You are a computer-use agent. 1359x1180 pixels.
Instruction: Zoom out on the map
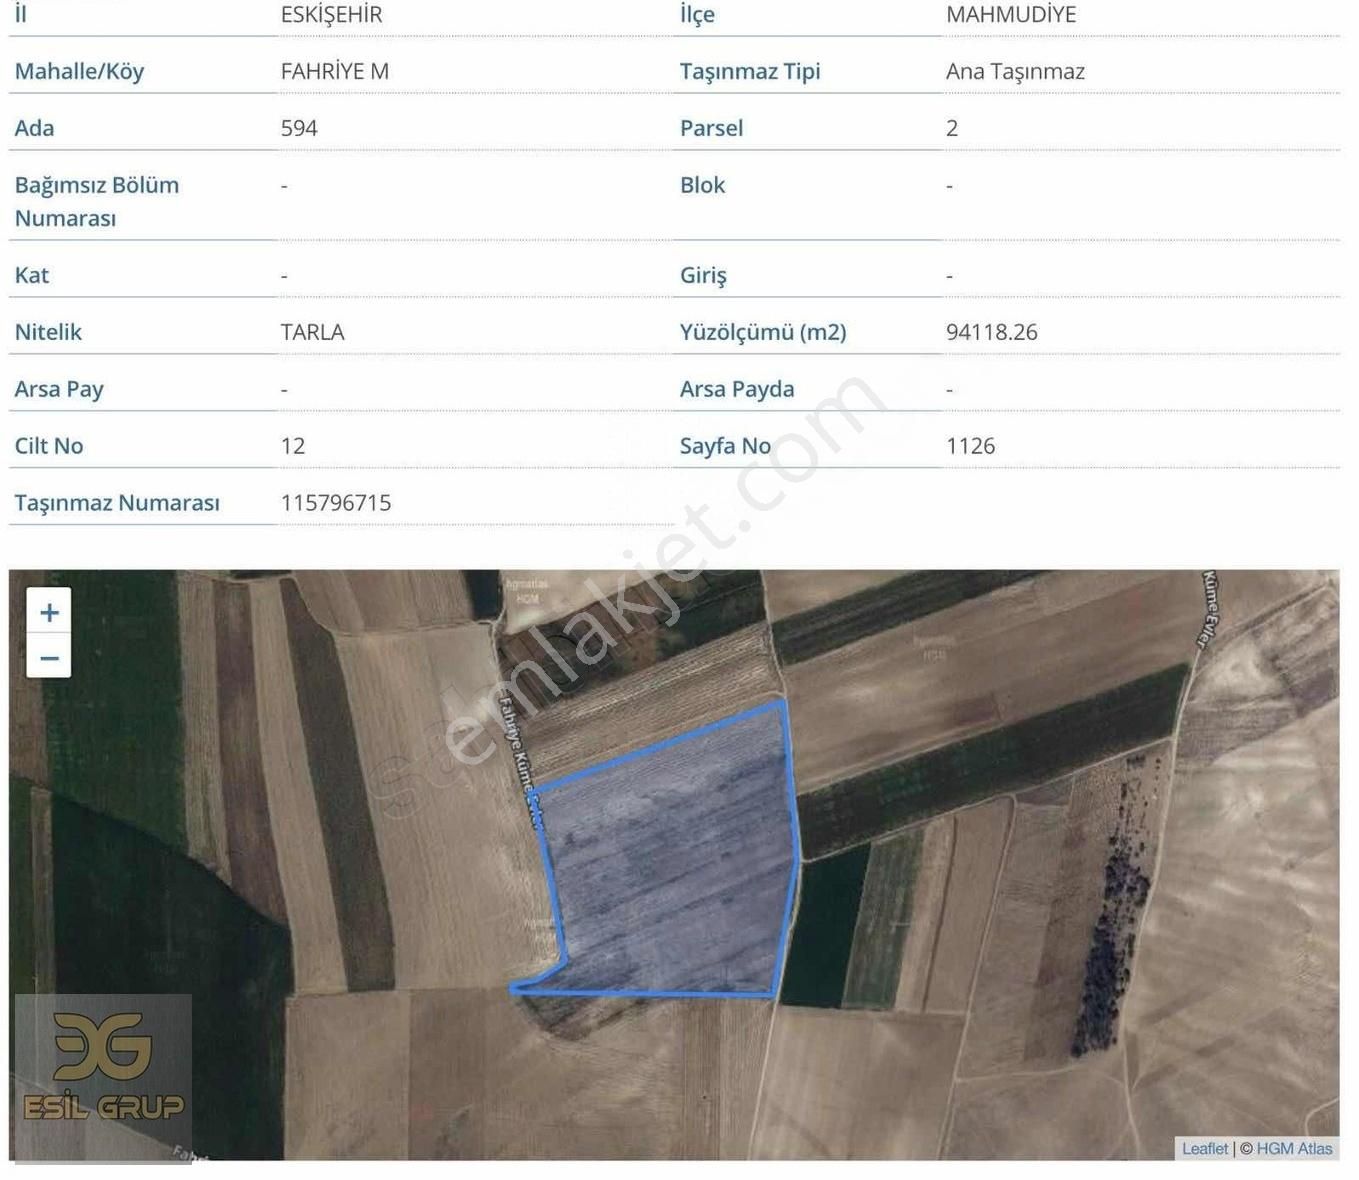[x=49, y=657]
